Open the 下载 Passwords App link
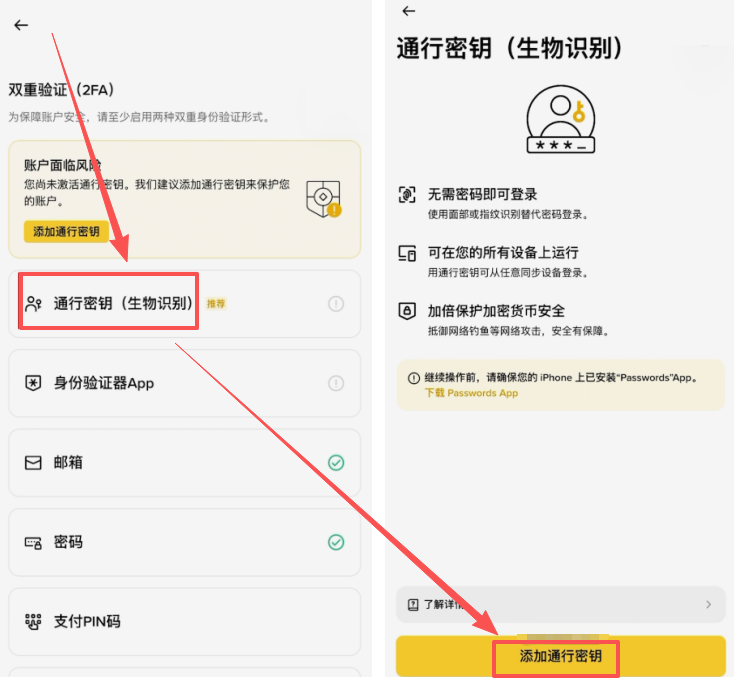The height and width of the screenshot is (681, 734). (471, 393)
